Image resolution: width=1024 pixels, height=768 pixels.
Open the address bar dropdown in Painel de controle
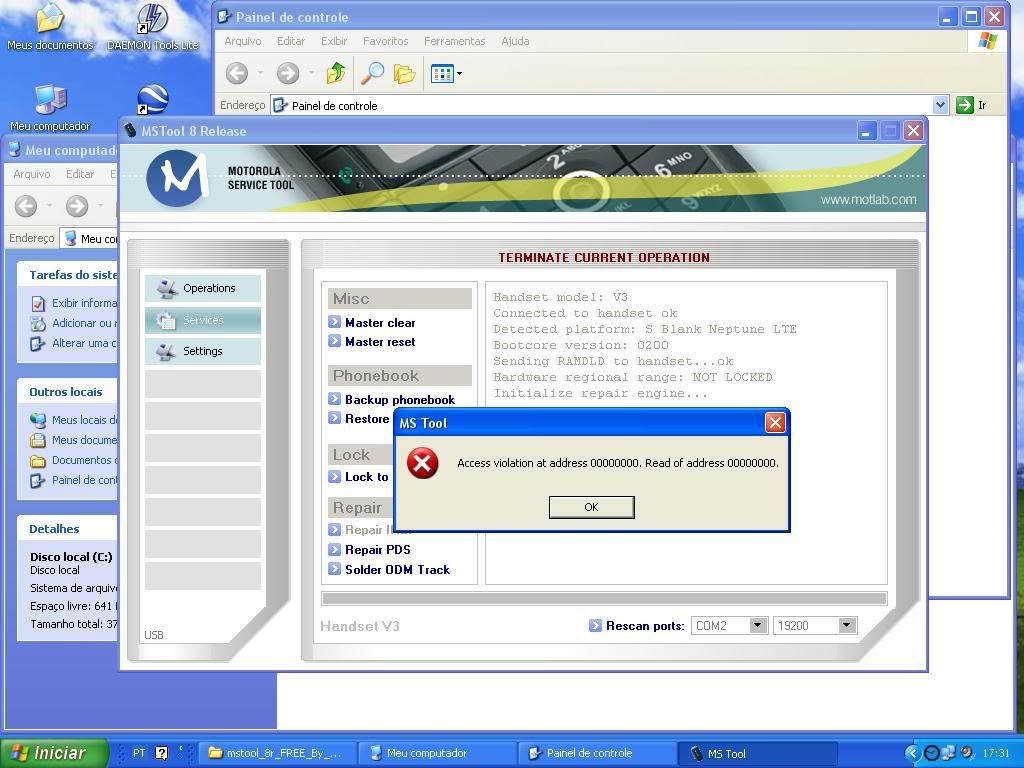(940, 105)
